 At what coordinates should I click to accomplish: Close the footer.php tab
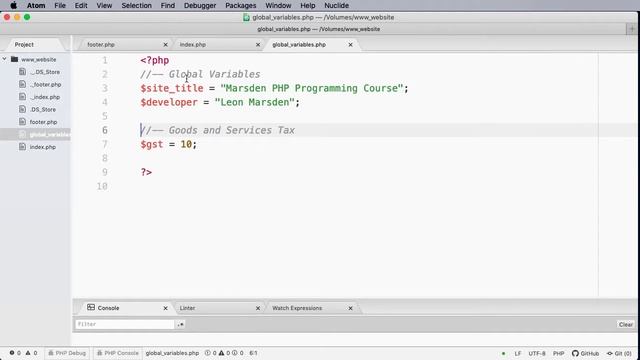click(x=165, y=44)
